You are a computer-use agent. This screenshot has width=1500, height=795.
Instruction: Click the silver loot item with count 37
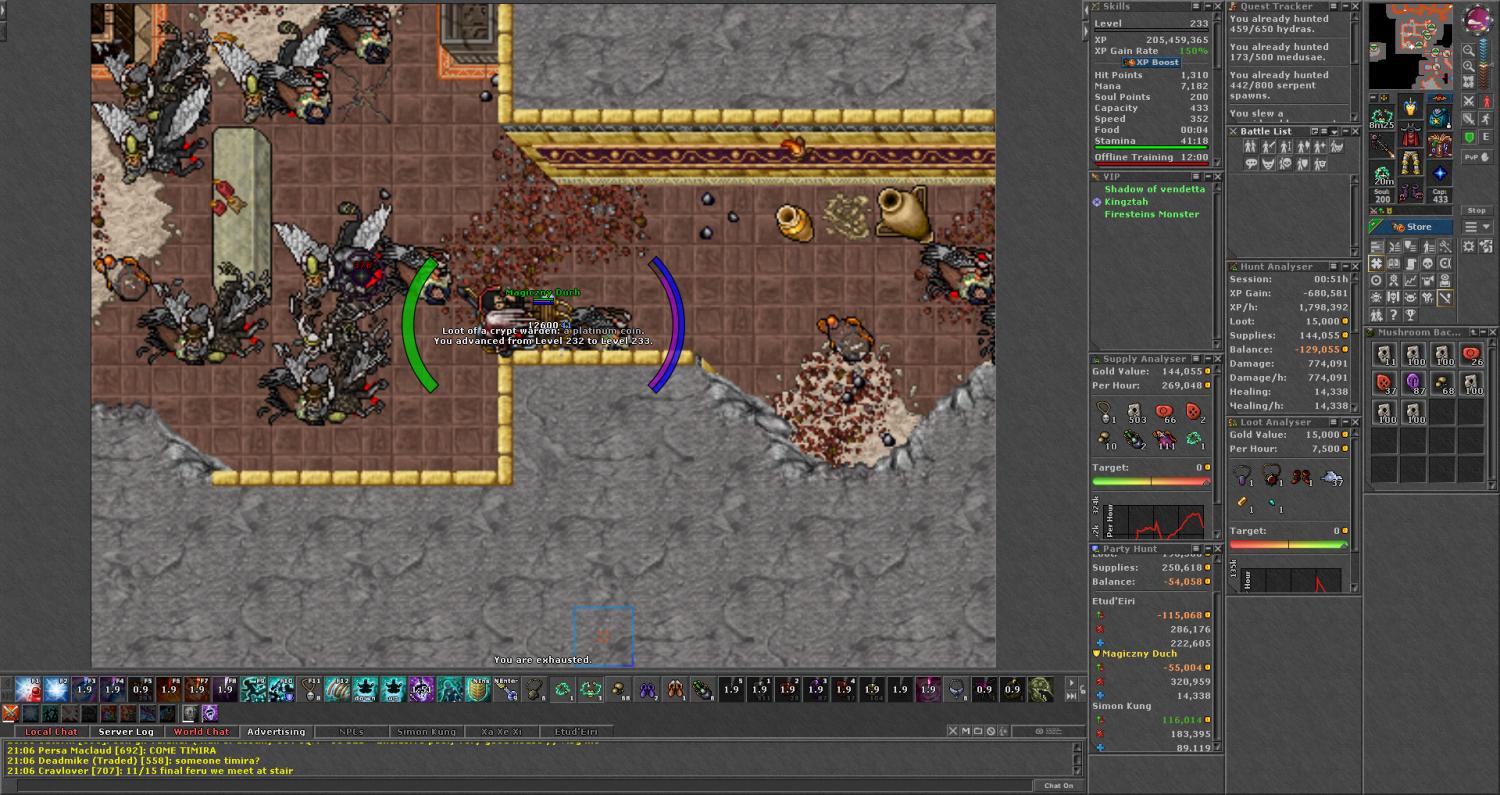click(x=1332, y=479)
